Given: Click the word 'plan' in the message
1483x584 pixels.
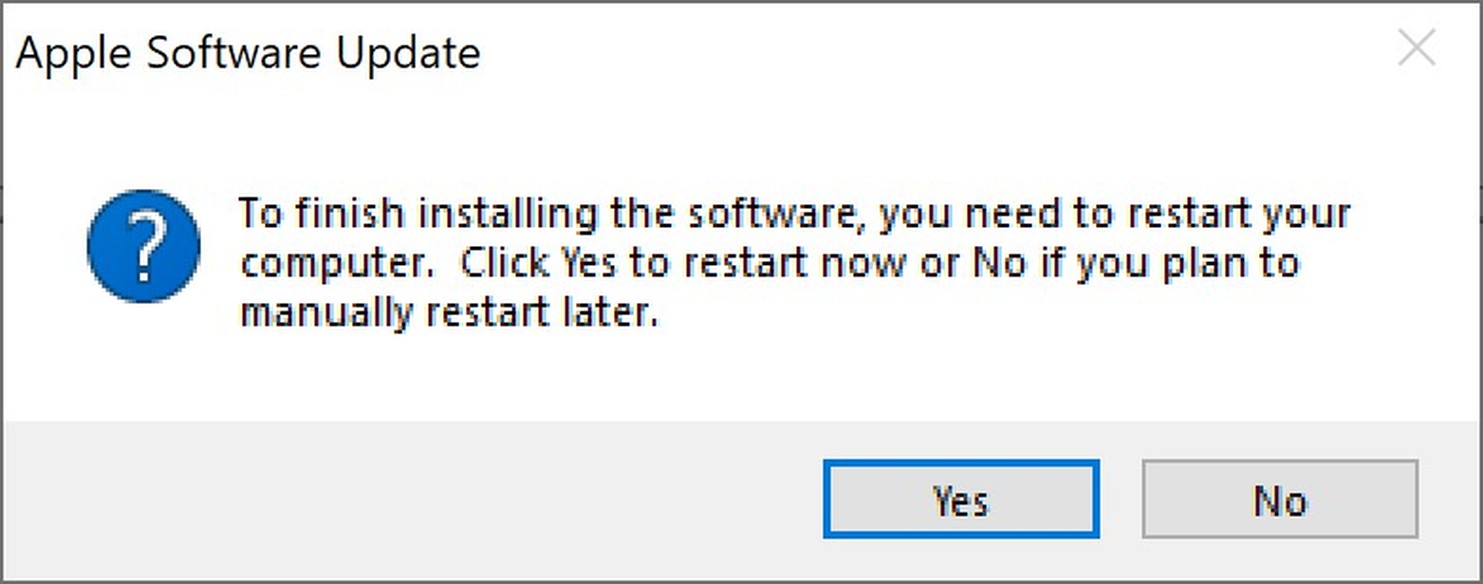Looking at the screenshot, I should coord(1195,265).
